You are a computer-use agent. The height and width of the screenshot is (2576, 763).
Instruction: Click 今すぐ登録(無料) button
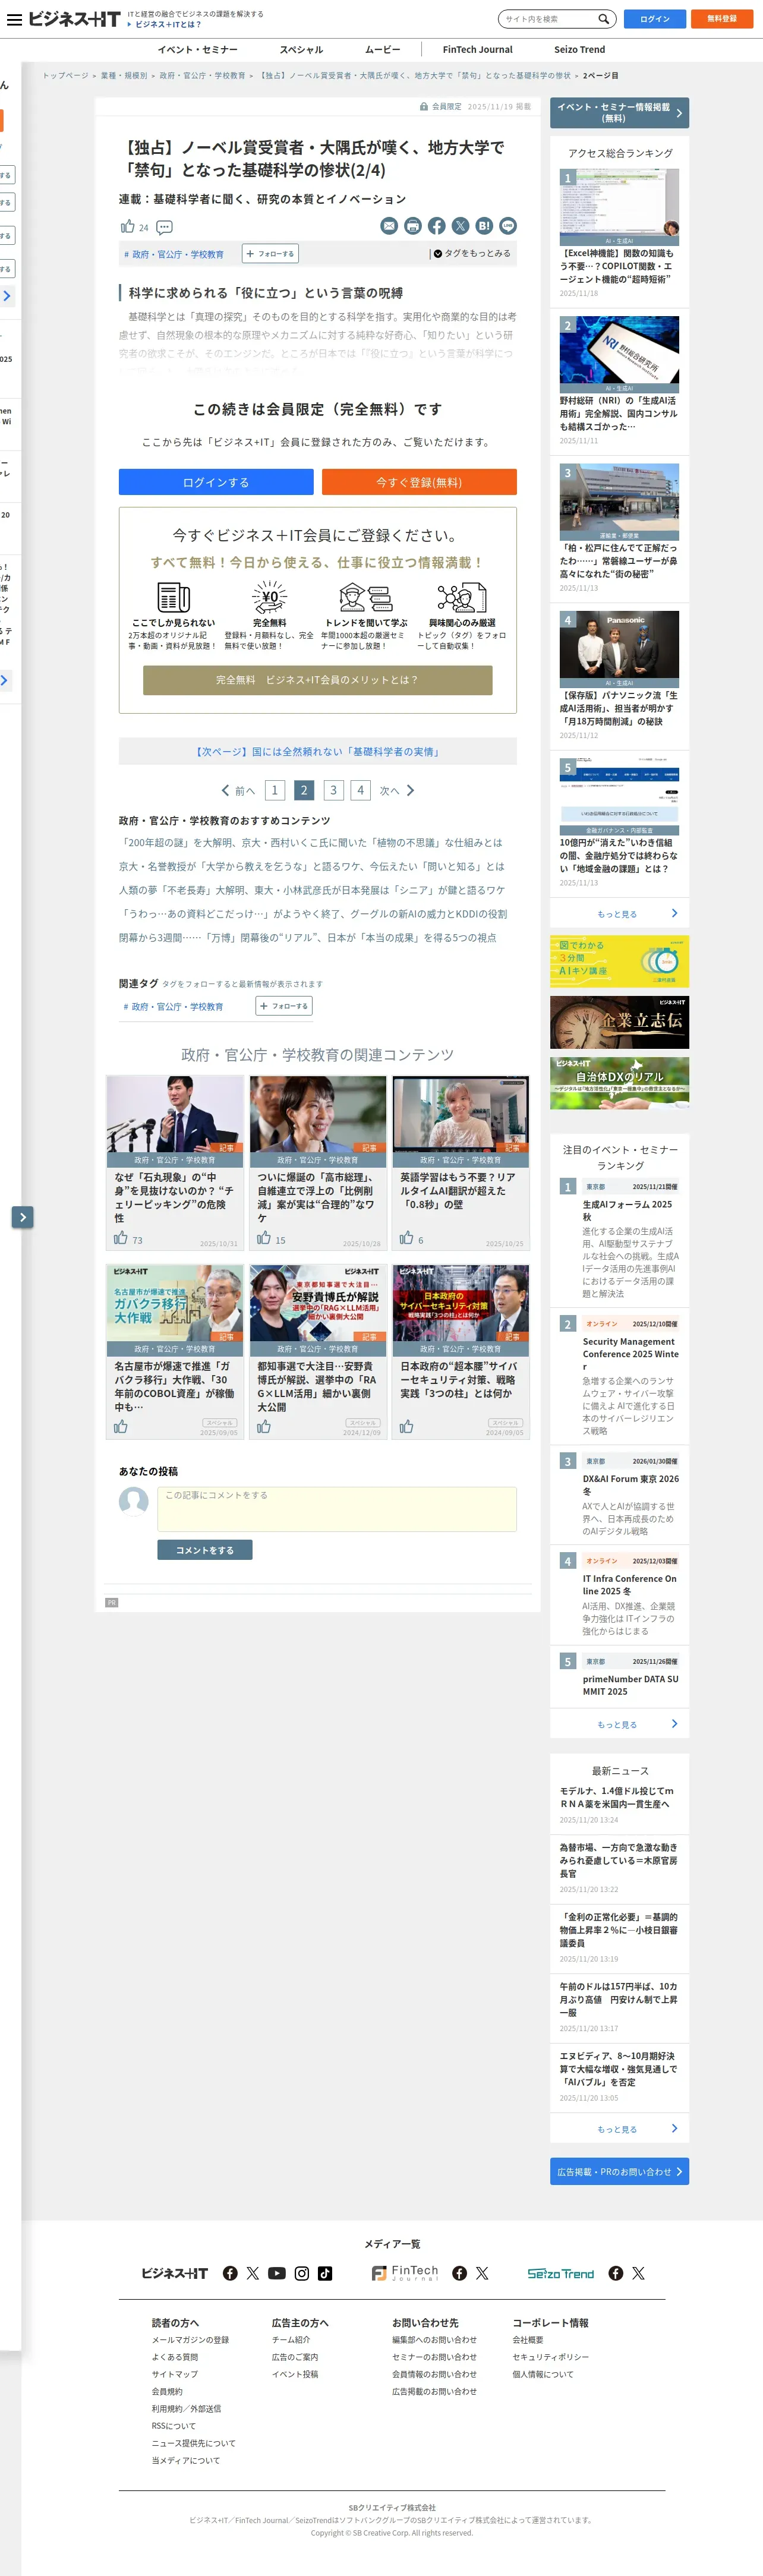pos(419,482)
